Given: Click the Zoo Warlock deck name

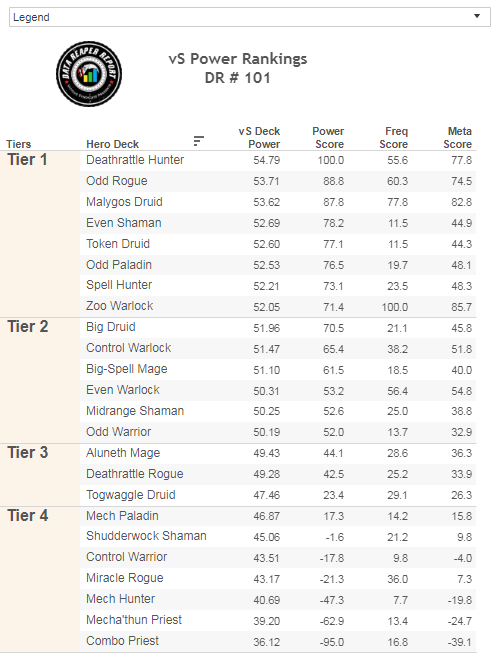Looking at the screenshot, I should click(x=119, y=306).
